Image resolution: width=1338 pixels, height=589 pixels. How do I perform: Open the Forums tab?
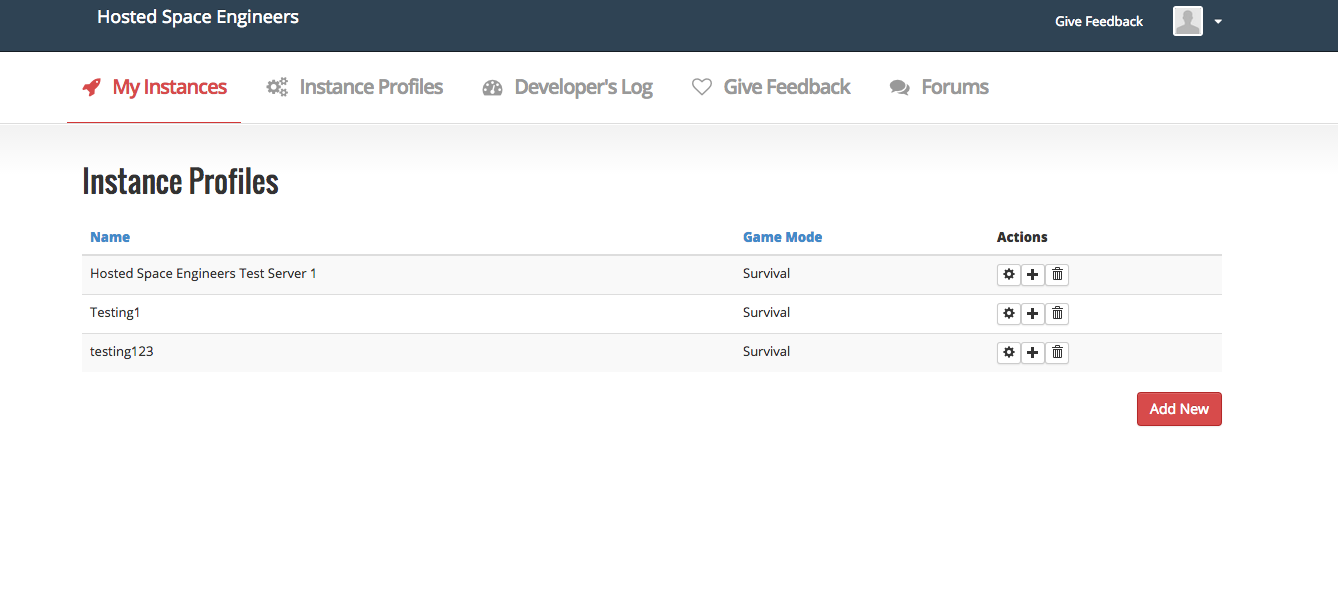[x=939, y=87]
